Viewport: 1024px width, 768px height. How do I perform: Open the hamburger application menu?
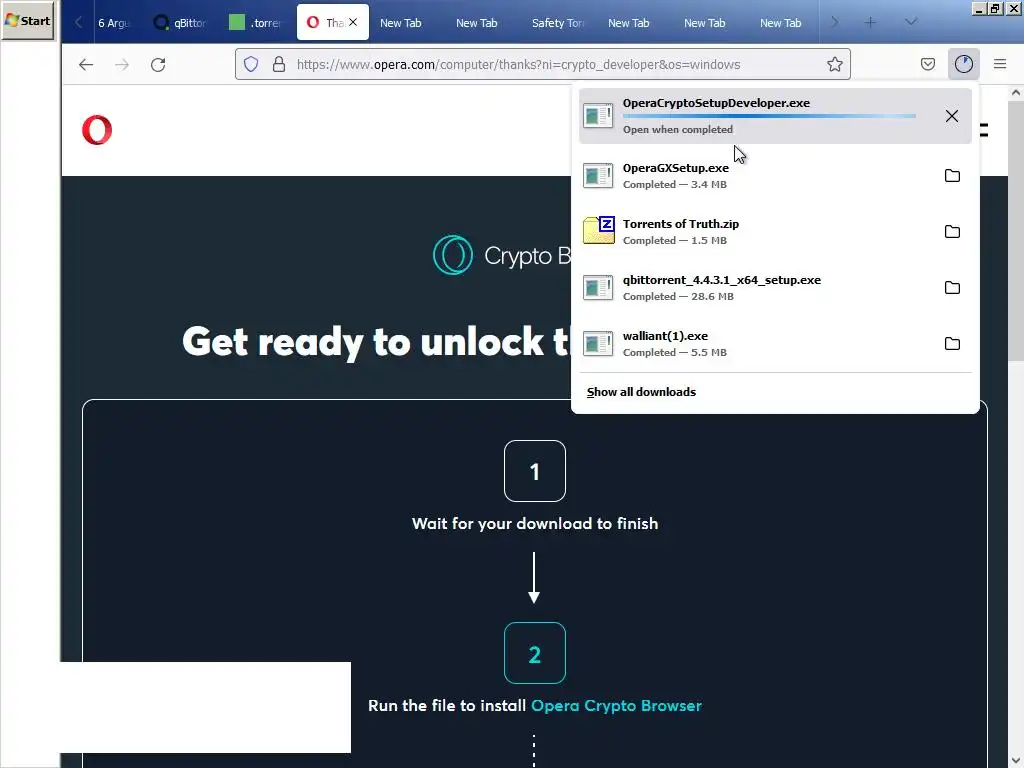click(x=999, y=64)
